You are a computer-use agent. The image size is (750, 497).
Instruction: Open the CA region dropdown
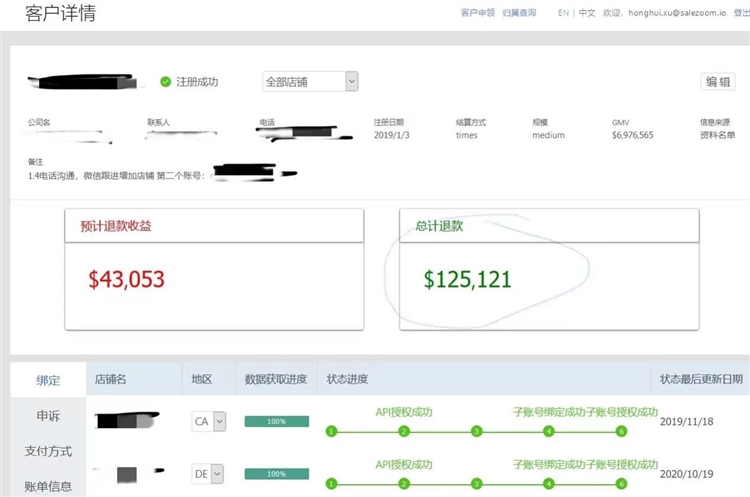click(x=209, y=421)
